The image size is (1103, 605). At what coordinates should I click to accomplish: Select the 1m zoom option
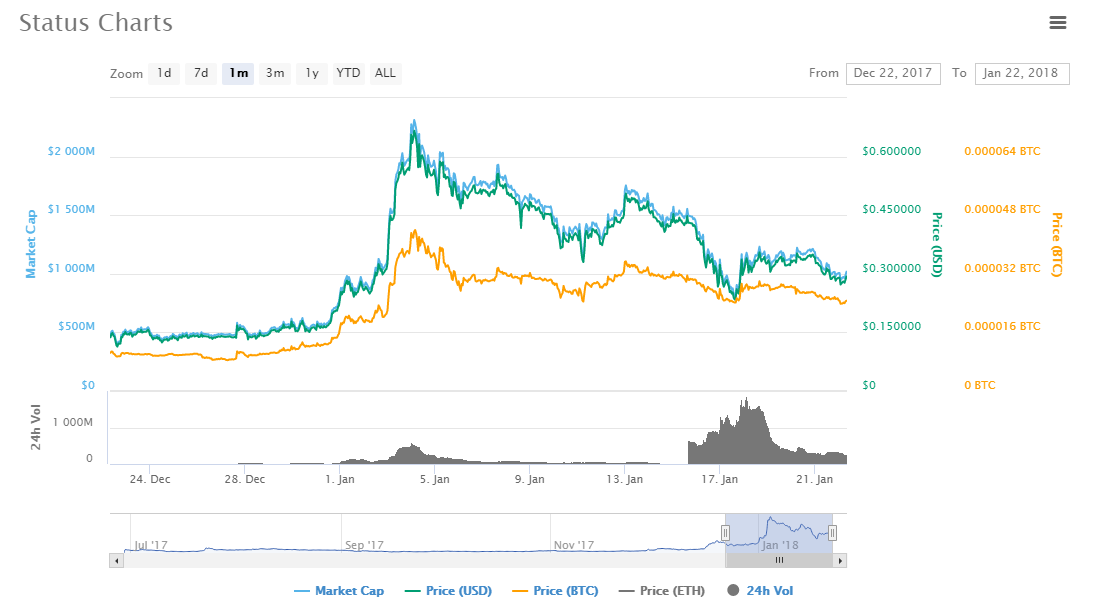click(238, 73)
